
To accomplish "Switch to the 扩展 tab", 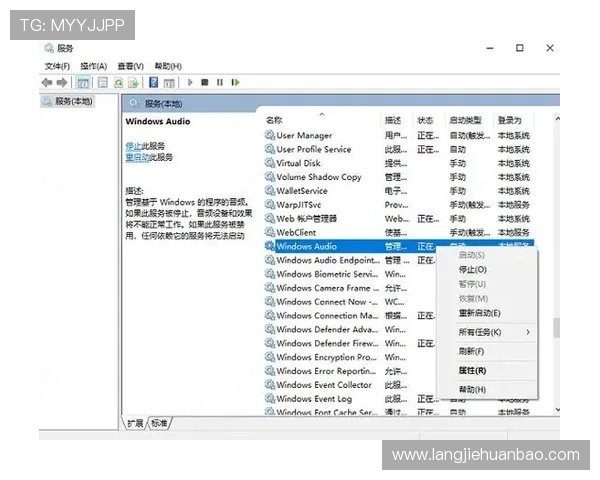I will click(135, 423).
